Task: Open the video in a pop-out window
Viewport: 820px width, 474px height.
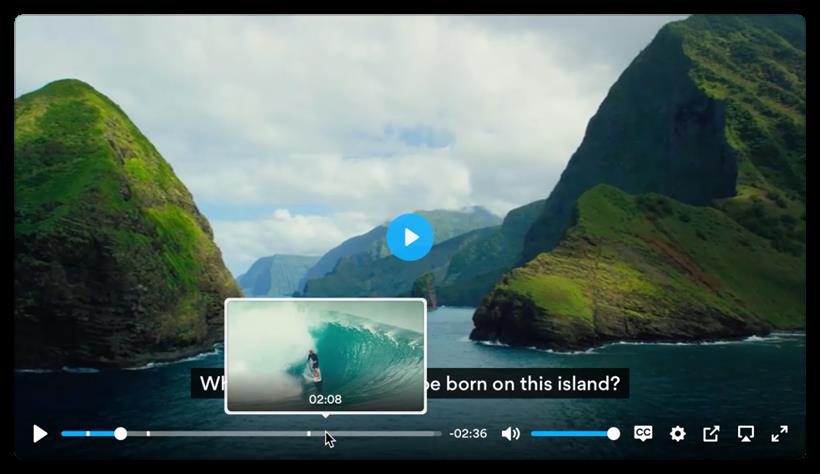Action: click(x=711, y=434)
